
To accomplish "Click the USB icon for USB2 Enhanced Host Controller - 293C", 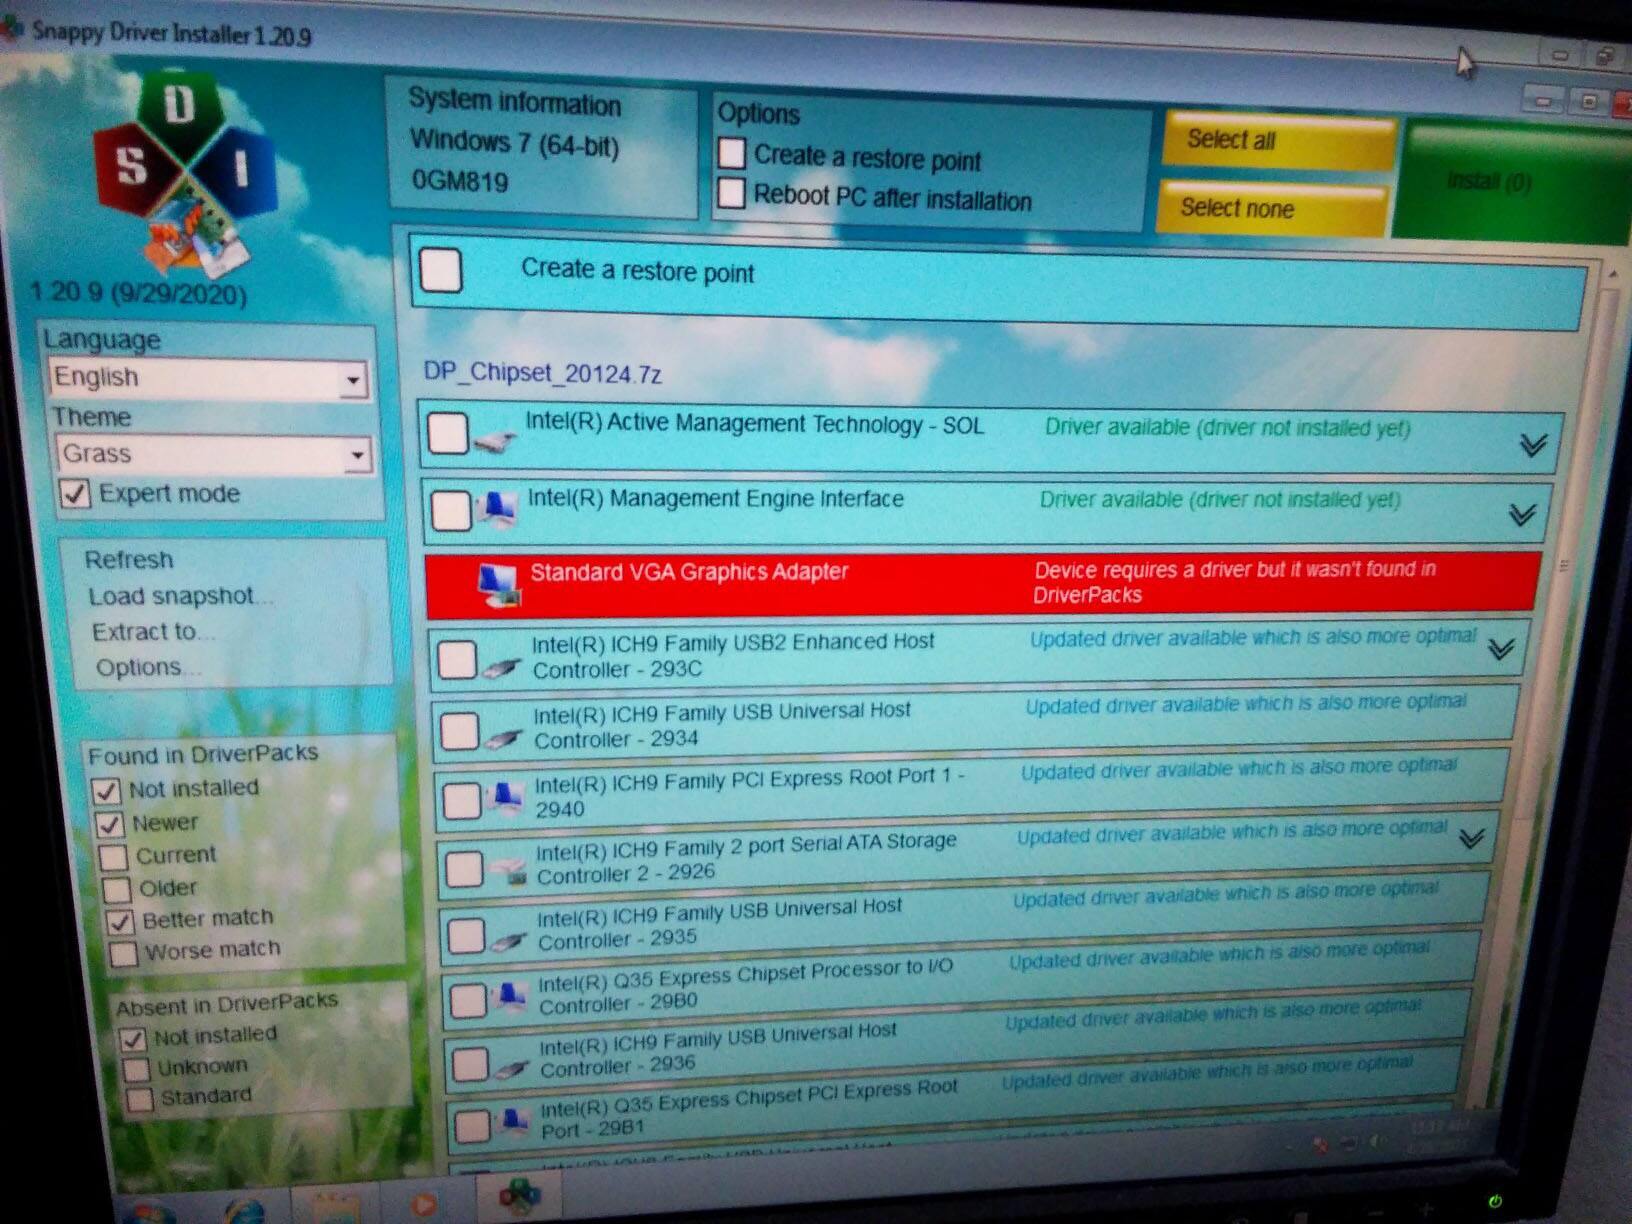I will point(503,667).
